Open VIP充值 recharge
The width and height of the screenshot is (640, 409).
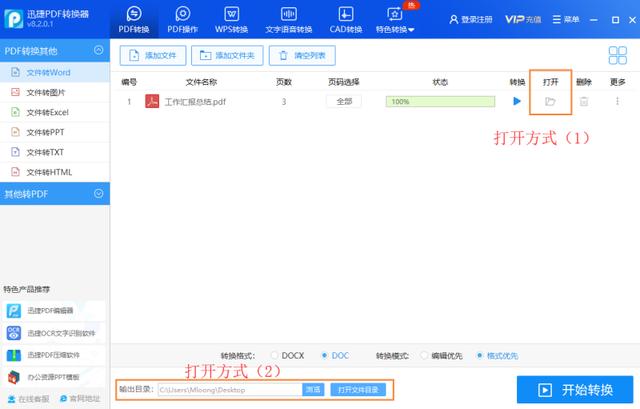point(523,19)
